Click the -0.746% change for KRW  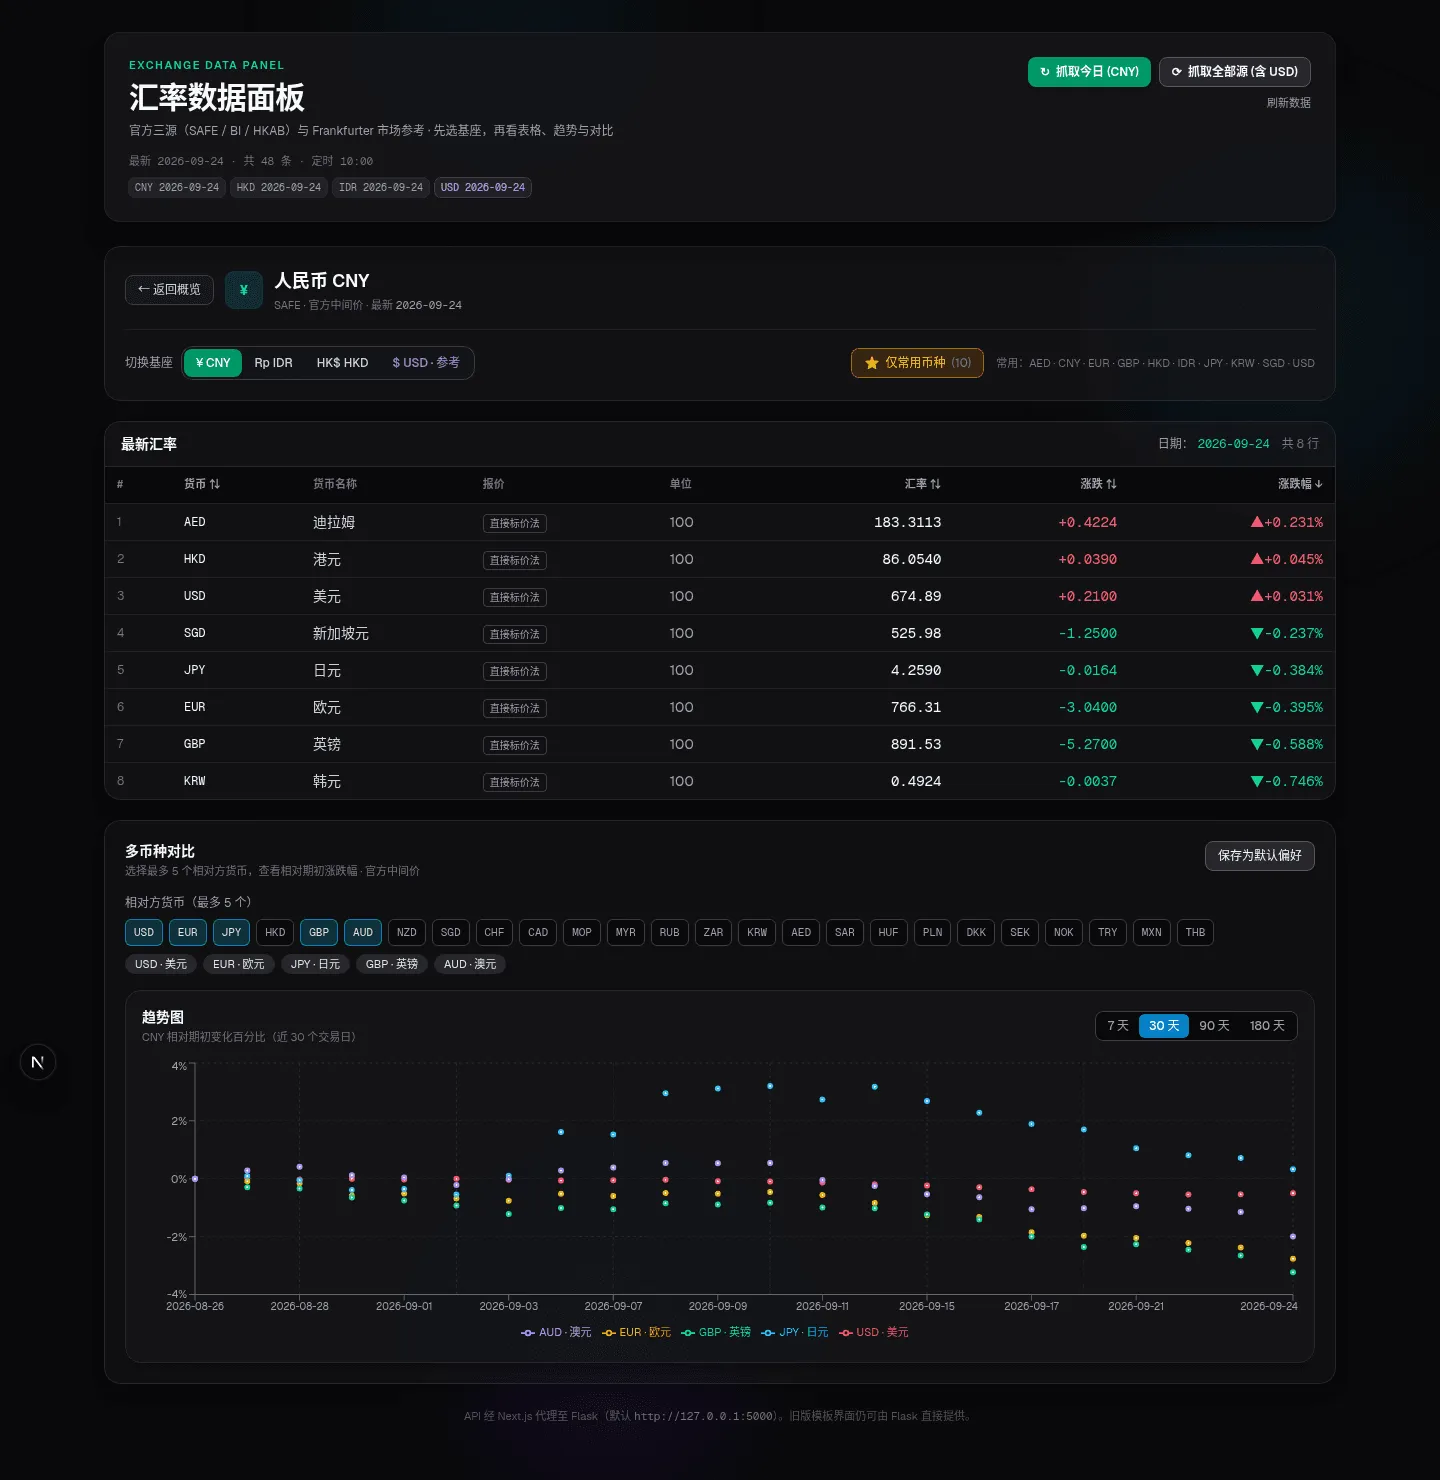[1287, 781]
